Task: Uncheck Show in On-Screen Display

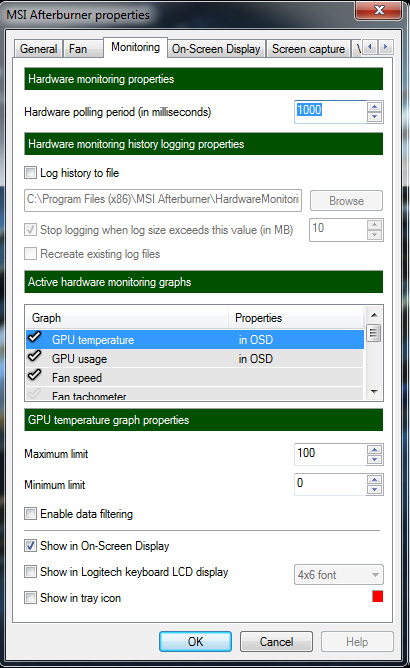Action: (x=30, y=545)
